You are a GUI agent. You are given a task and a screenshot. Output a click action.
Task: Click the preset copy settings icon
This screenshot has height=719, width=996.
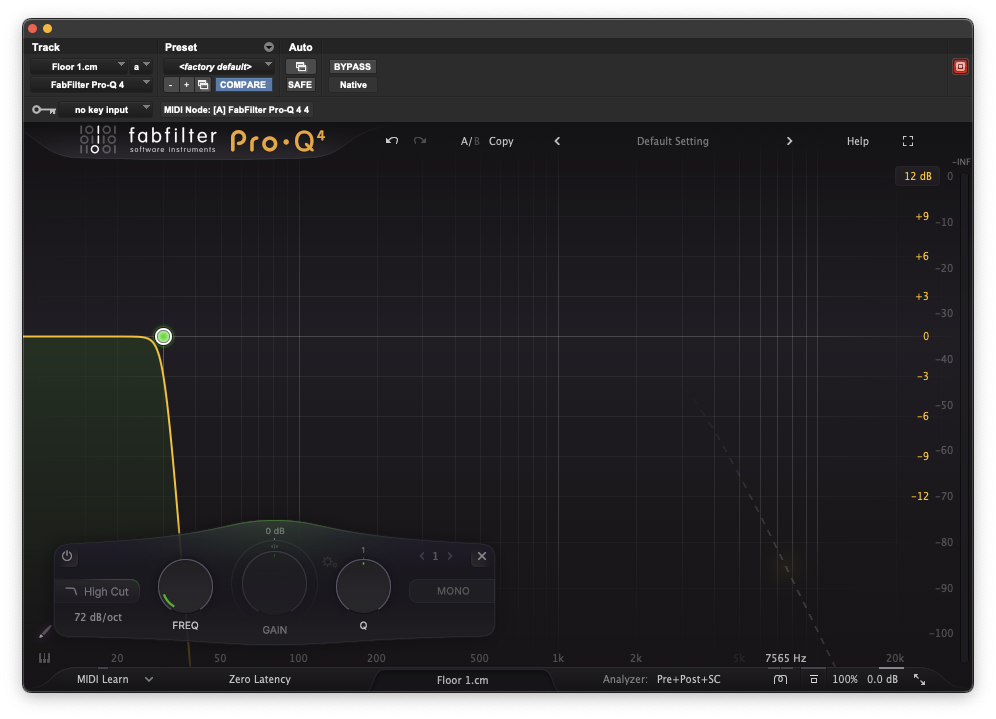coord(203,84)
